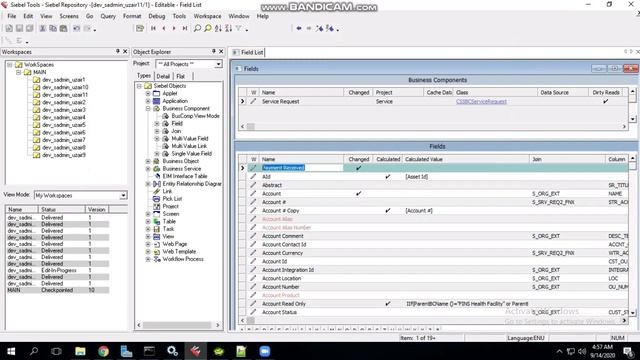The image size is (640, 360).
Task: Open the View Mode My Workspaces dropdown
Action: click(123, 196)
